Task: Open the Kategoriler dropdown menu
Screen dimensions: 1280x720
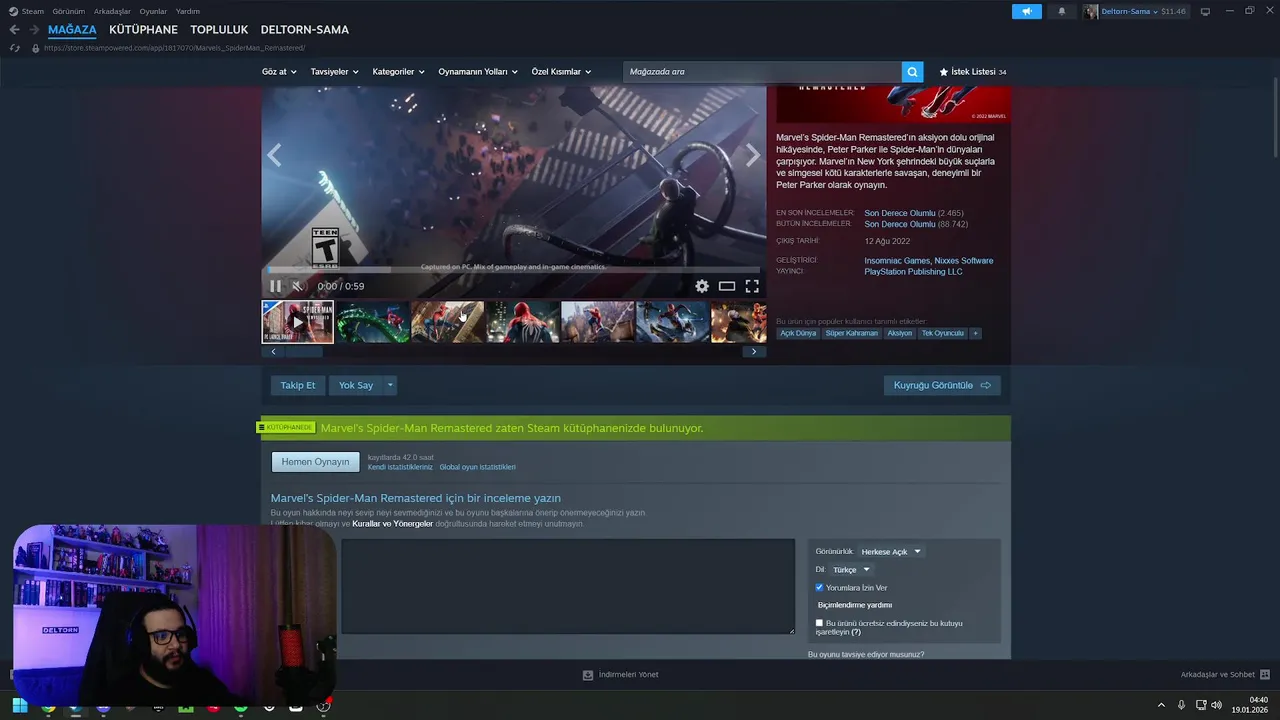Action: pos(398,72)
